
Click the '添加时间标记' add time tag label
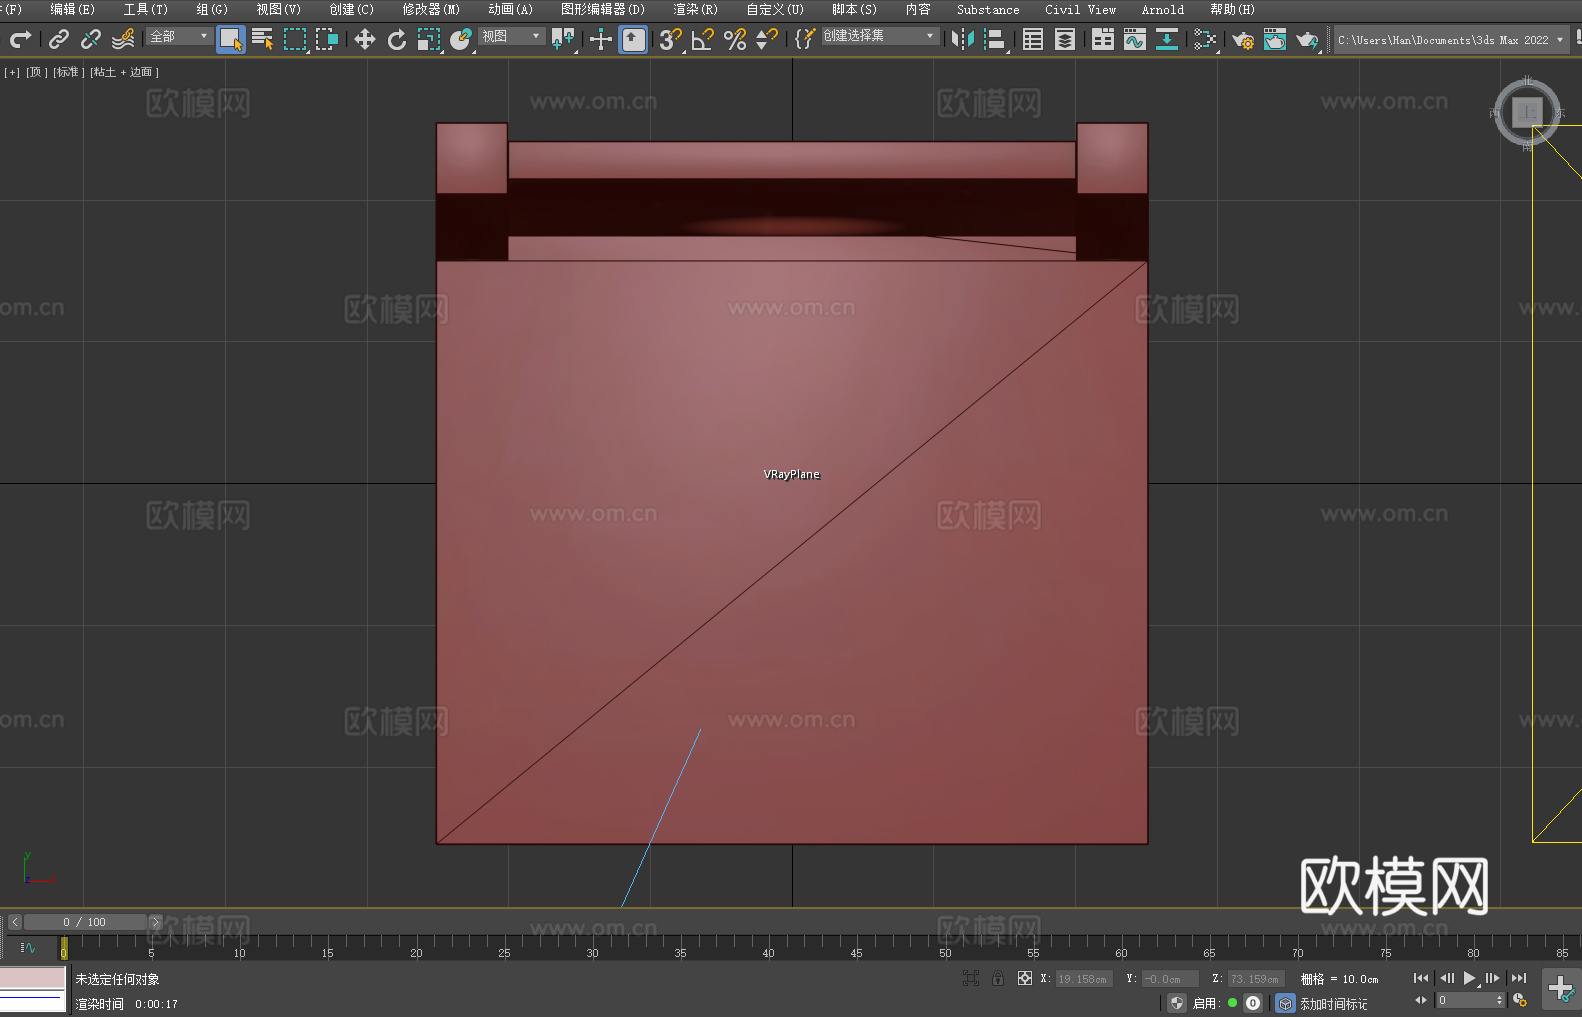1333,1003
